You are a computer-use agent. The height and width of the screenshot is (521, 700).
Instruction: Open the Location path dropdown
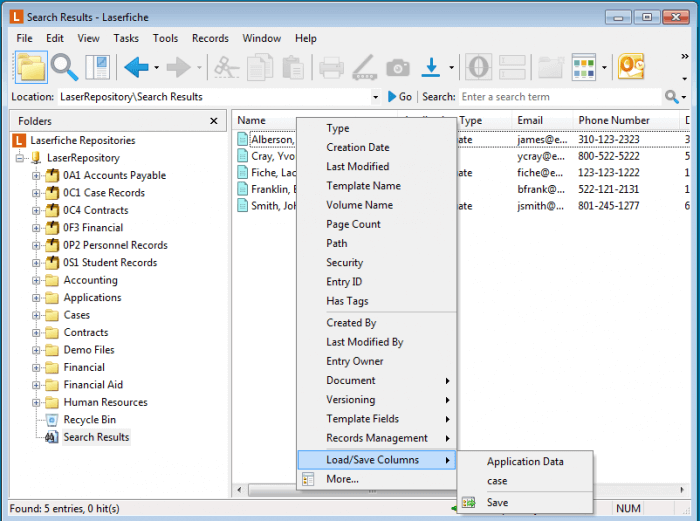[x=375, y=97]
